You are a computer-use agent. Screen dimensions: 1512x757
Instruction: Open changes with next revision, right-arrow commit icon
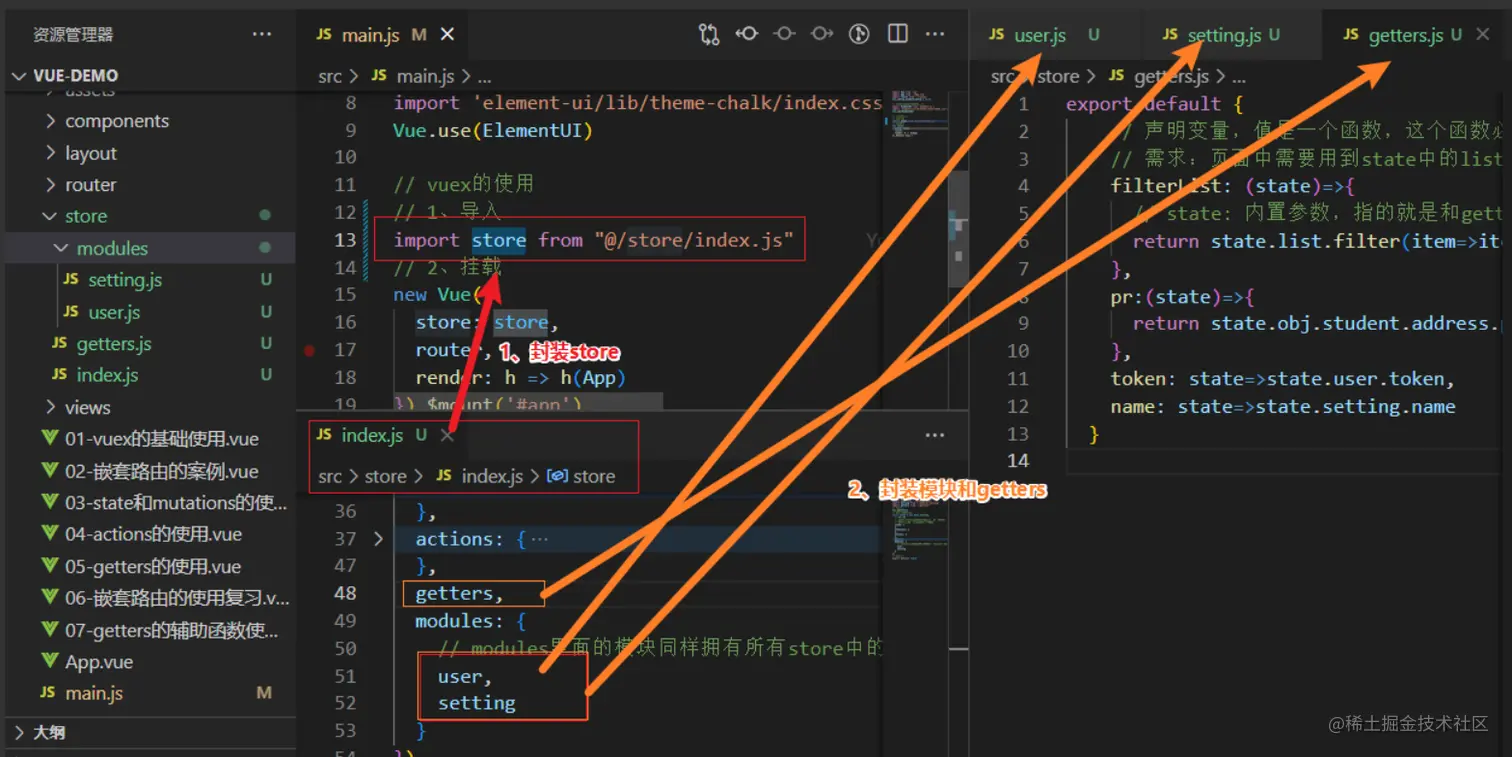click(822, 34)
